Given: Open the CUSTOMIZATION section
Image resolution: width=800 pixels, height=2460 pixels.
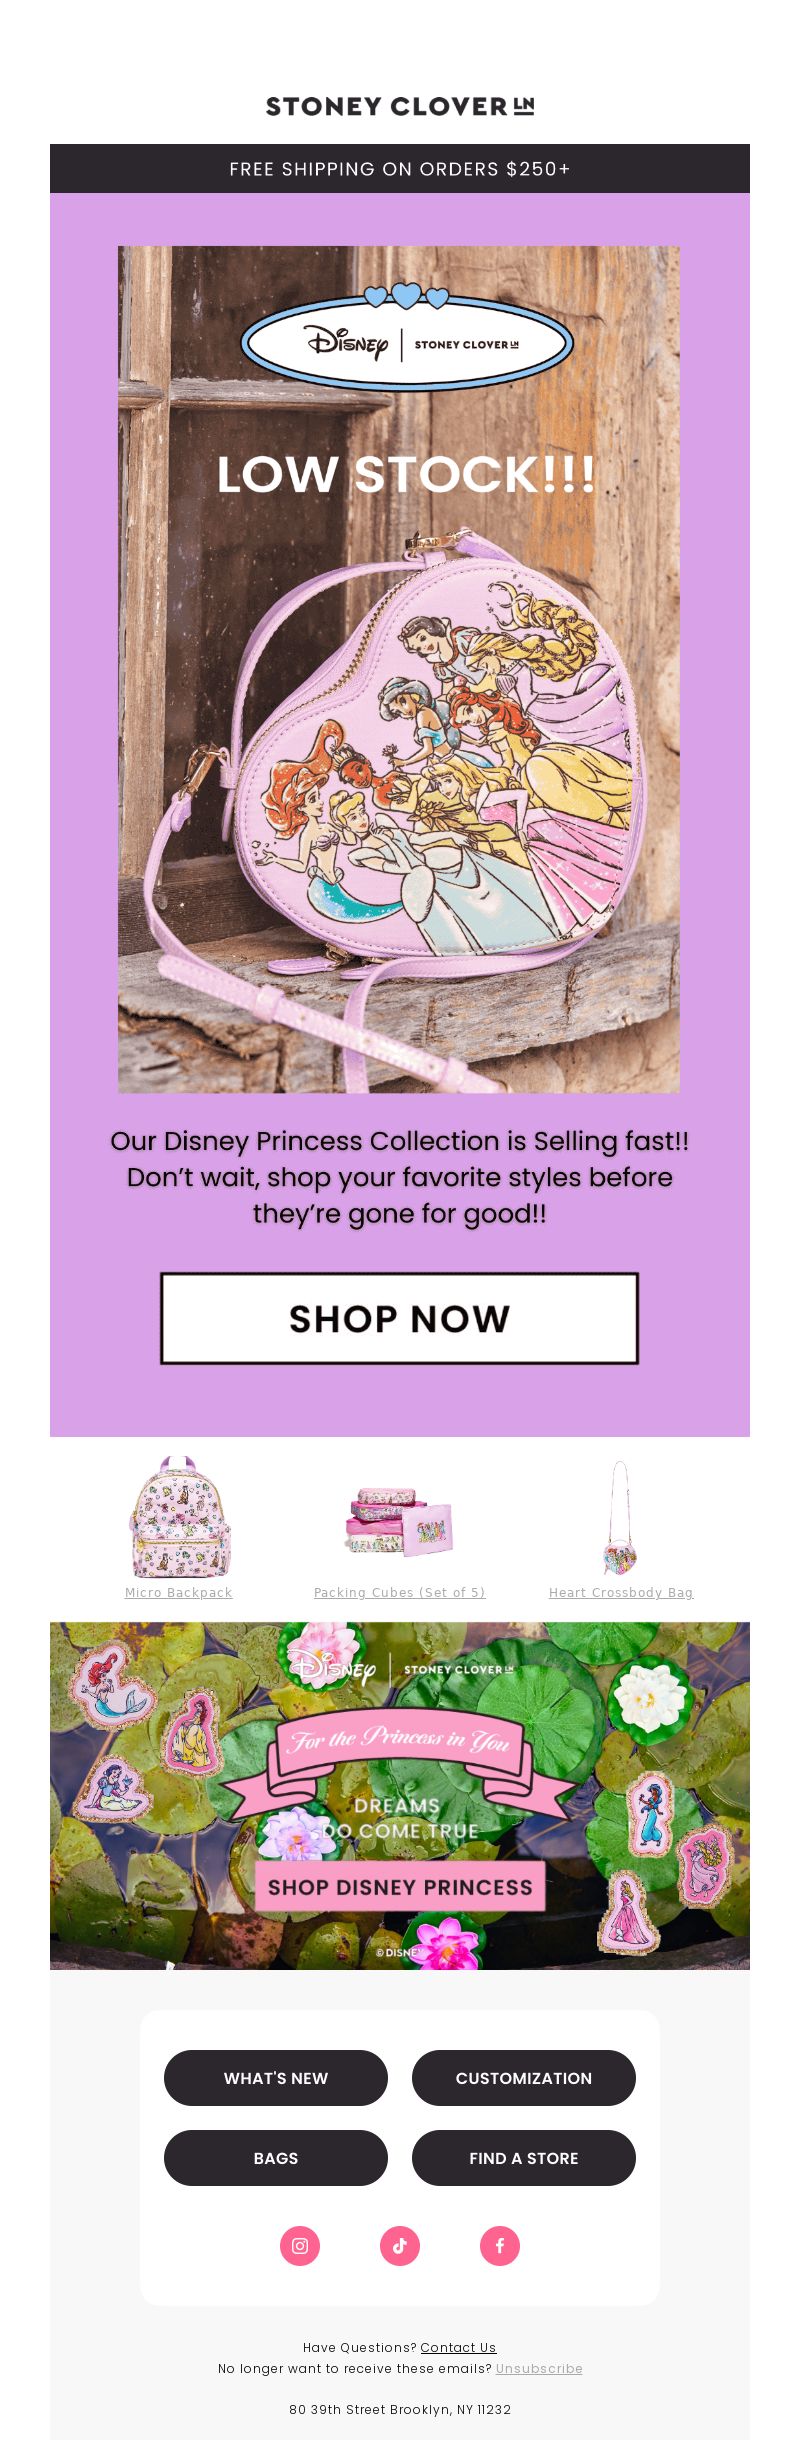Looking at the screenshot, I should pos(524,2078).
